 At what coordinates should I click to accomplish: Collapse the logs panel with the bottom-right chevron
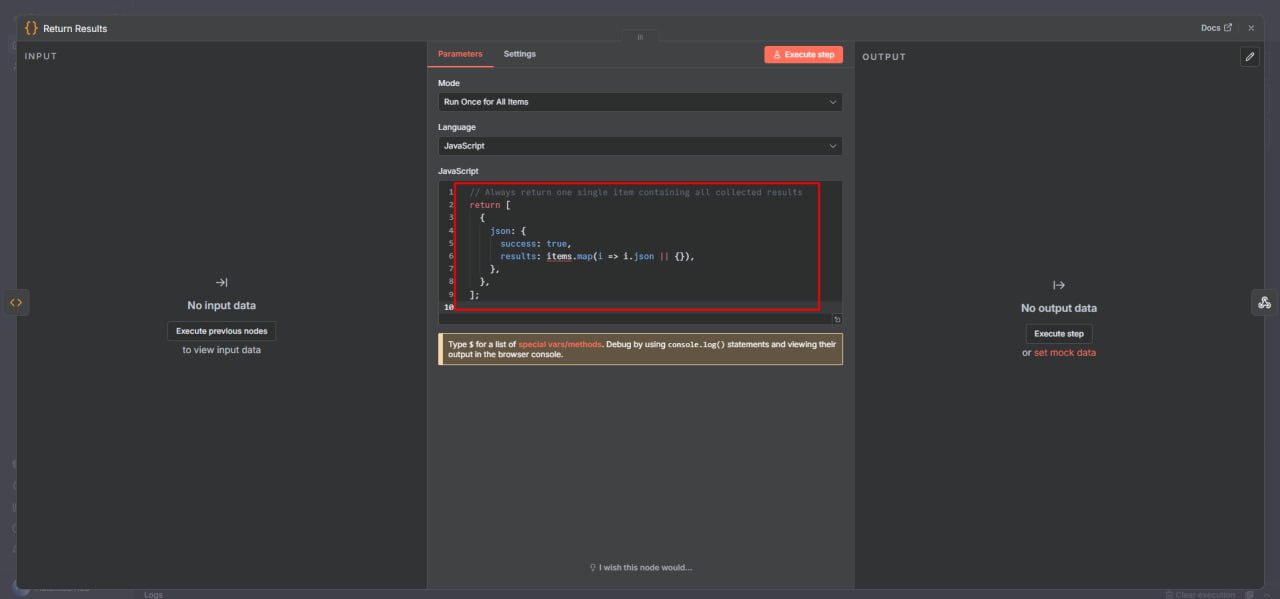1268,594
